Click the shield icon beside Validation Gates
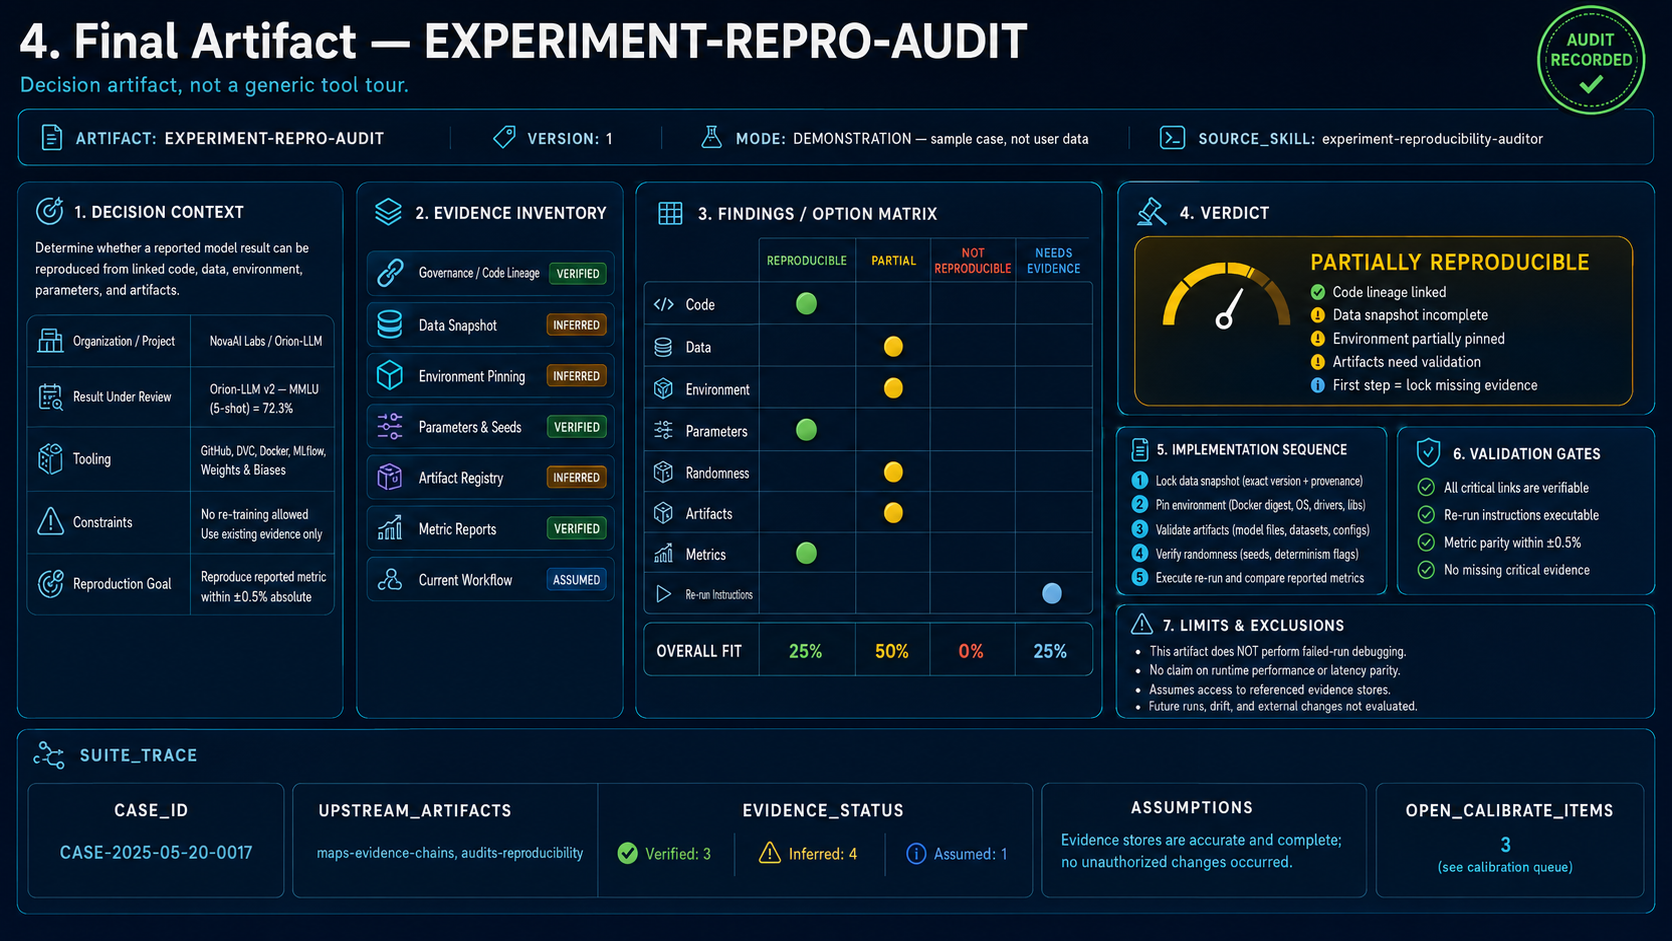Viewport: 1672px width, 941px height. coord(1428,453)
